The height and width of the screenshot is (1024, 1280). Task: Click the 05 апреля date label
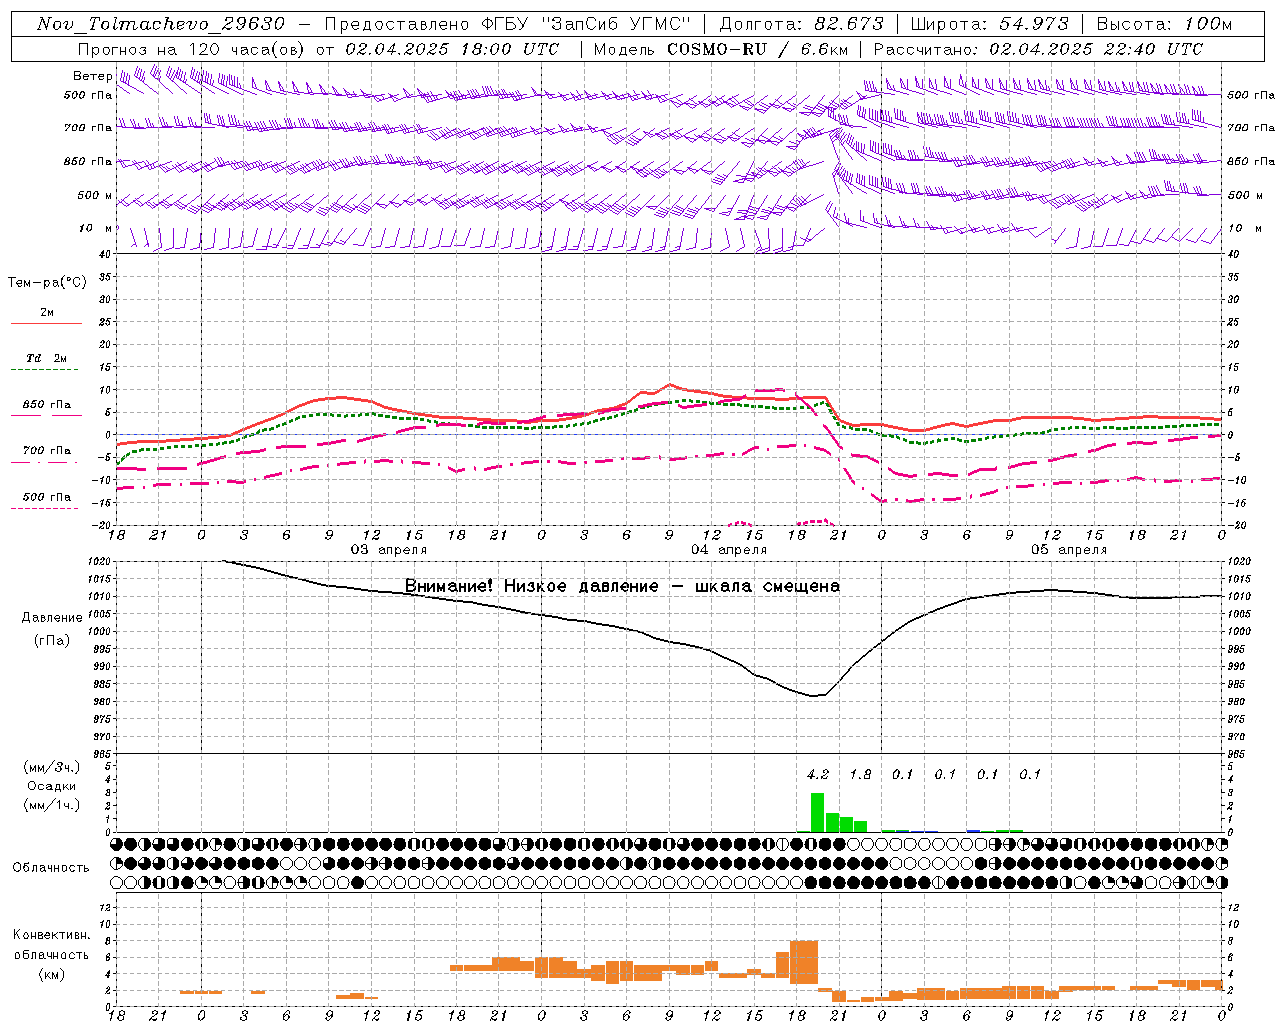1069,550
